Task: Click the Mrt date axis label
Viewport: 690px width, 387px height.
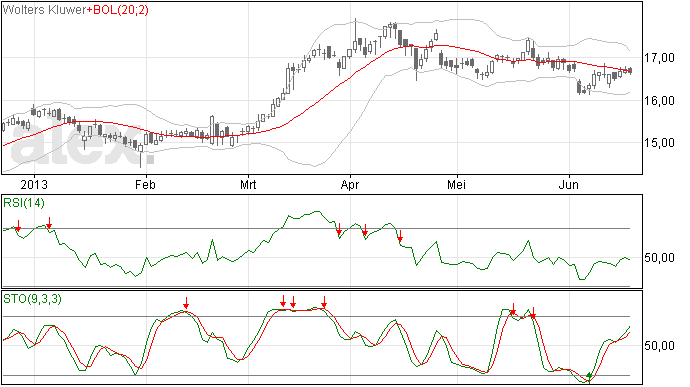Action: (x=248, y=184)
